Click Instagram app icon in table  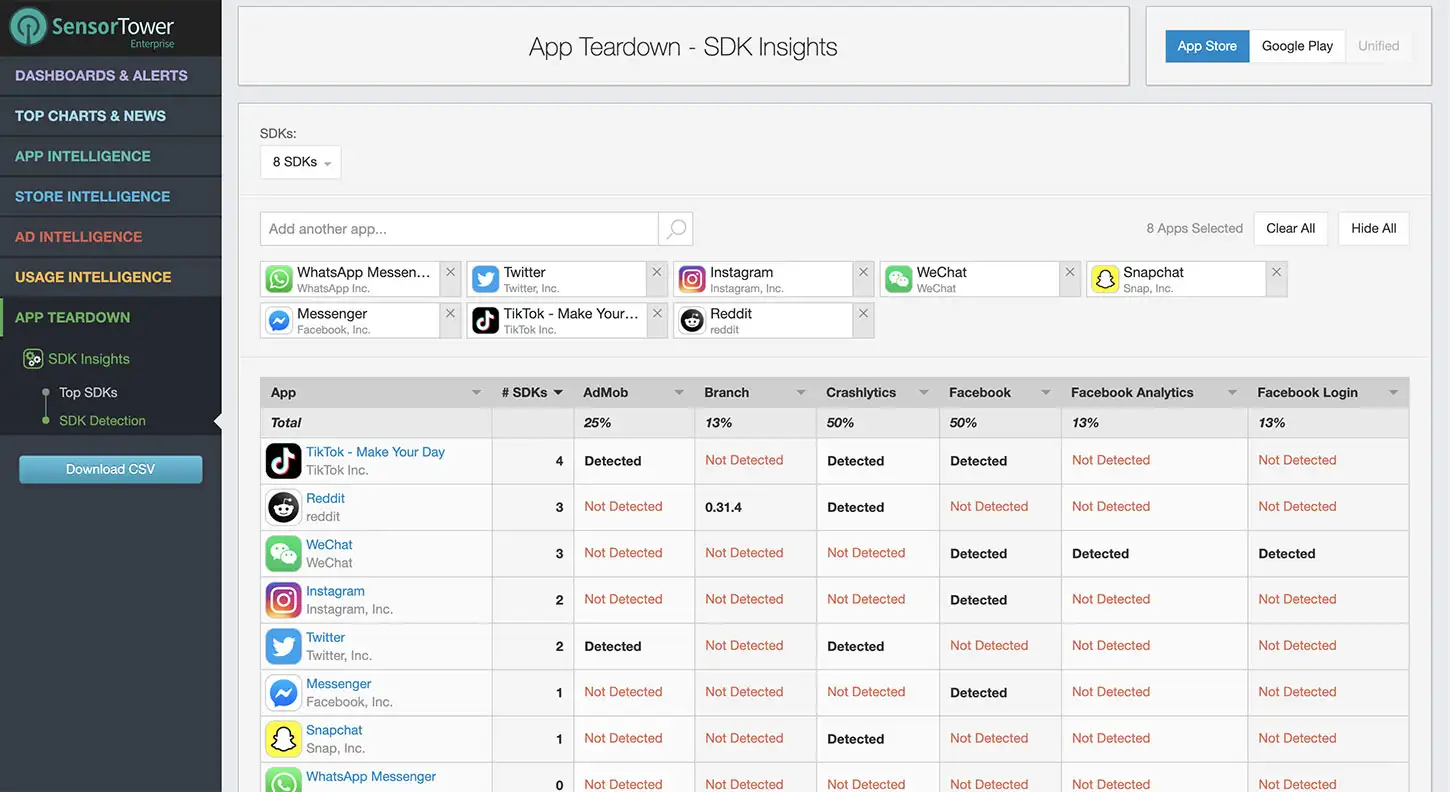point(284,600)
